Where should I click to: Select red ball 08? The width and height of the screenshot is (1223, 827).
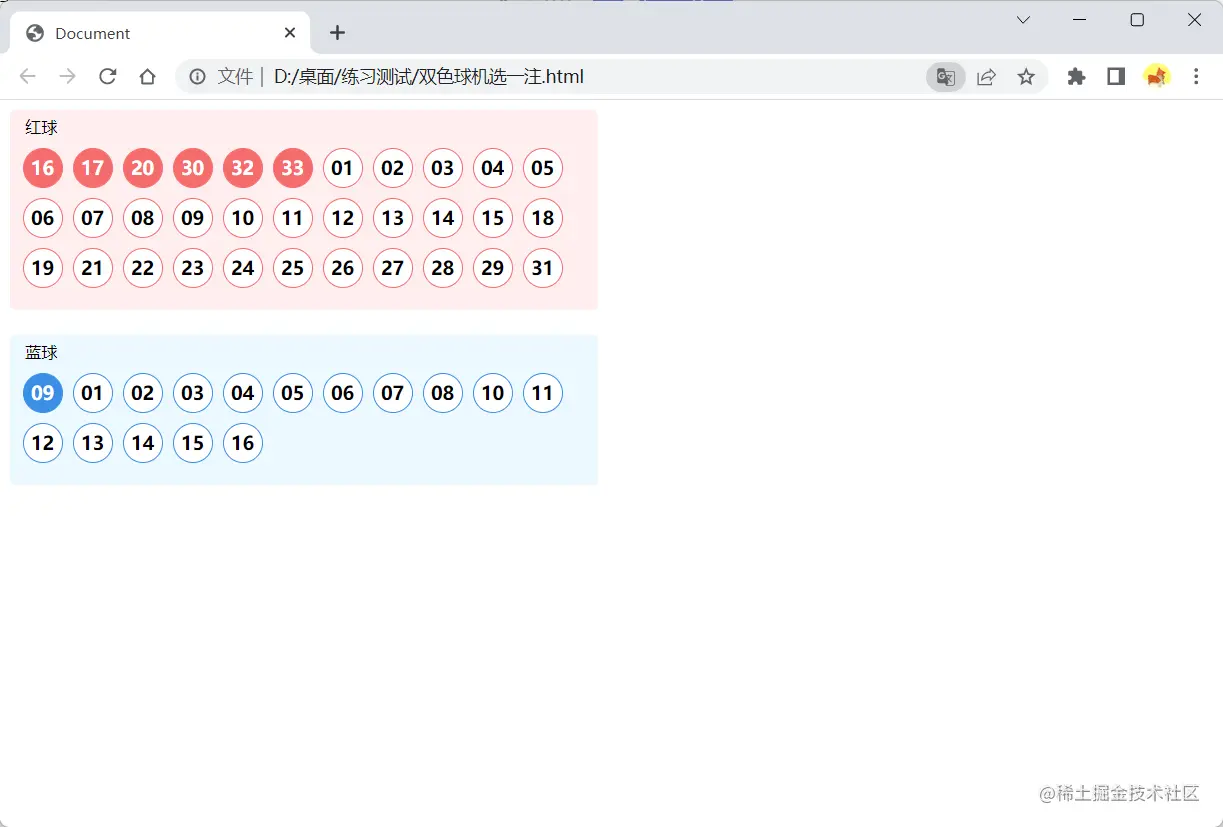click(x=143, y=218)
